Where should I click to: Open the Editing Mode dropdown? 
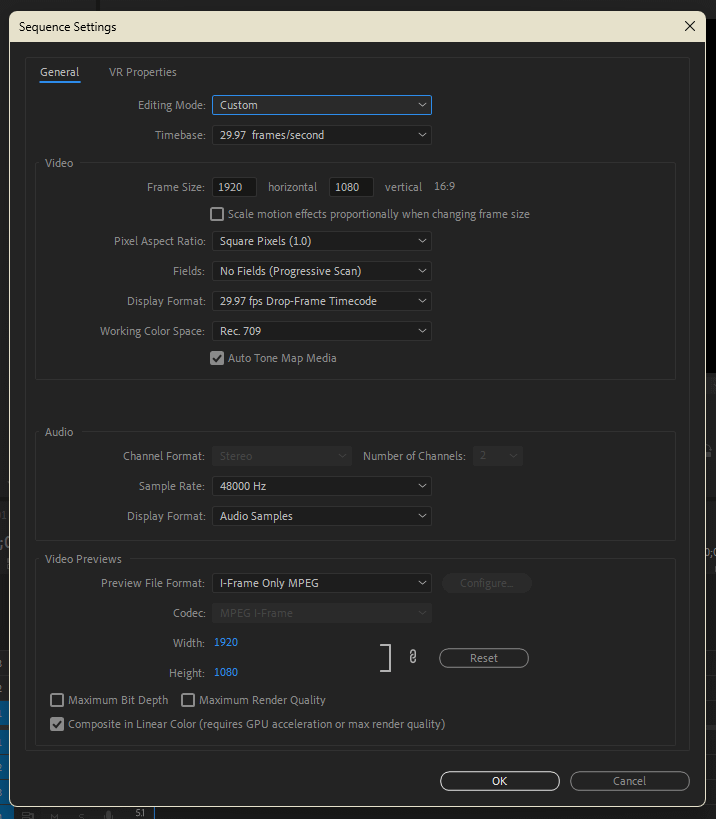point(321,105)
